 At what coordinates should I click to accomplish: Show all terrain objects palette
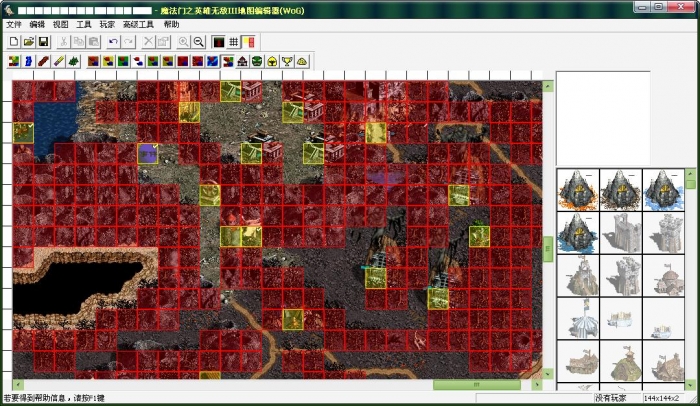click(228, 61)
